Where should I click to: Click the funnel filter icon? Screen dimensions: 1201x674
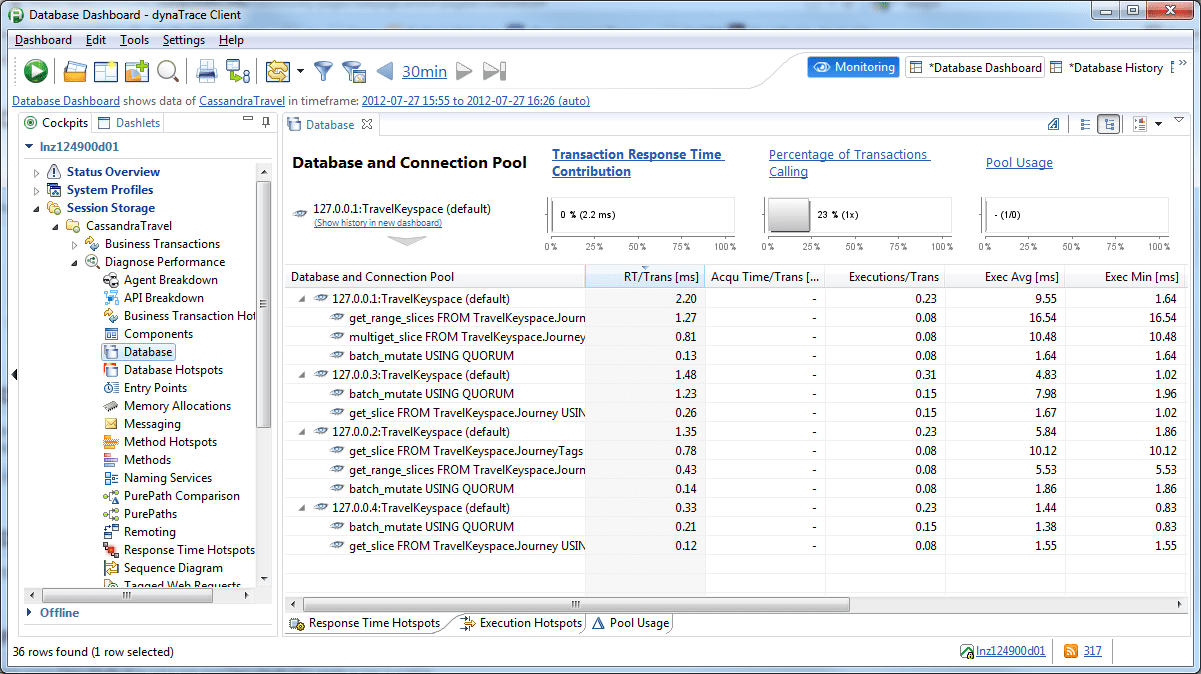[x=323, y=71]
